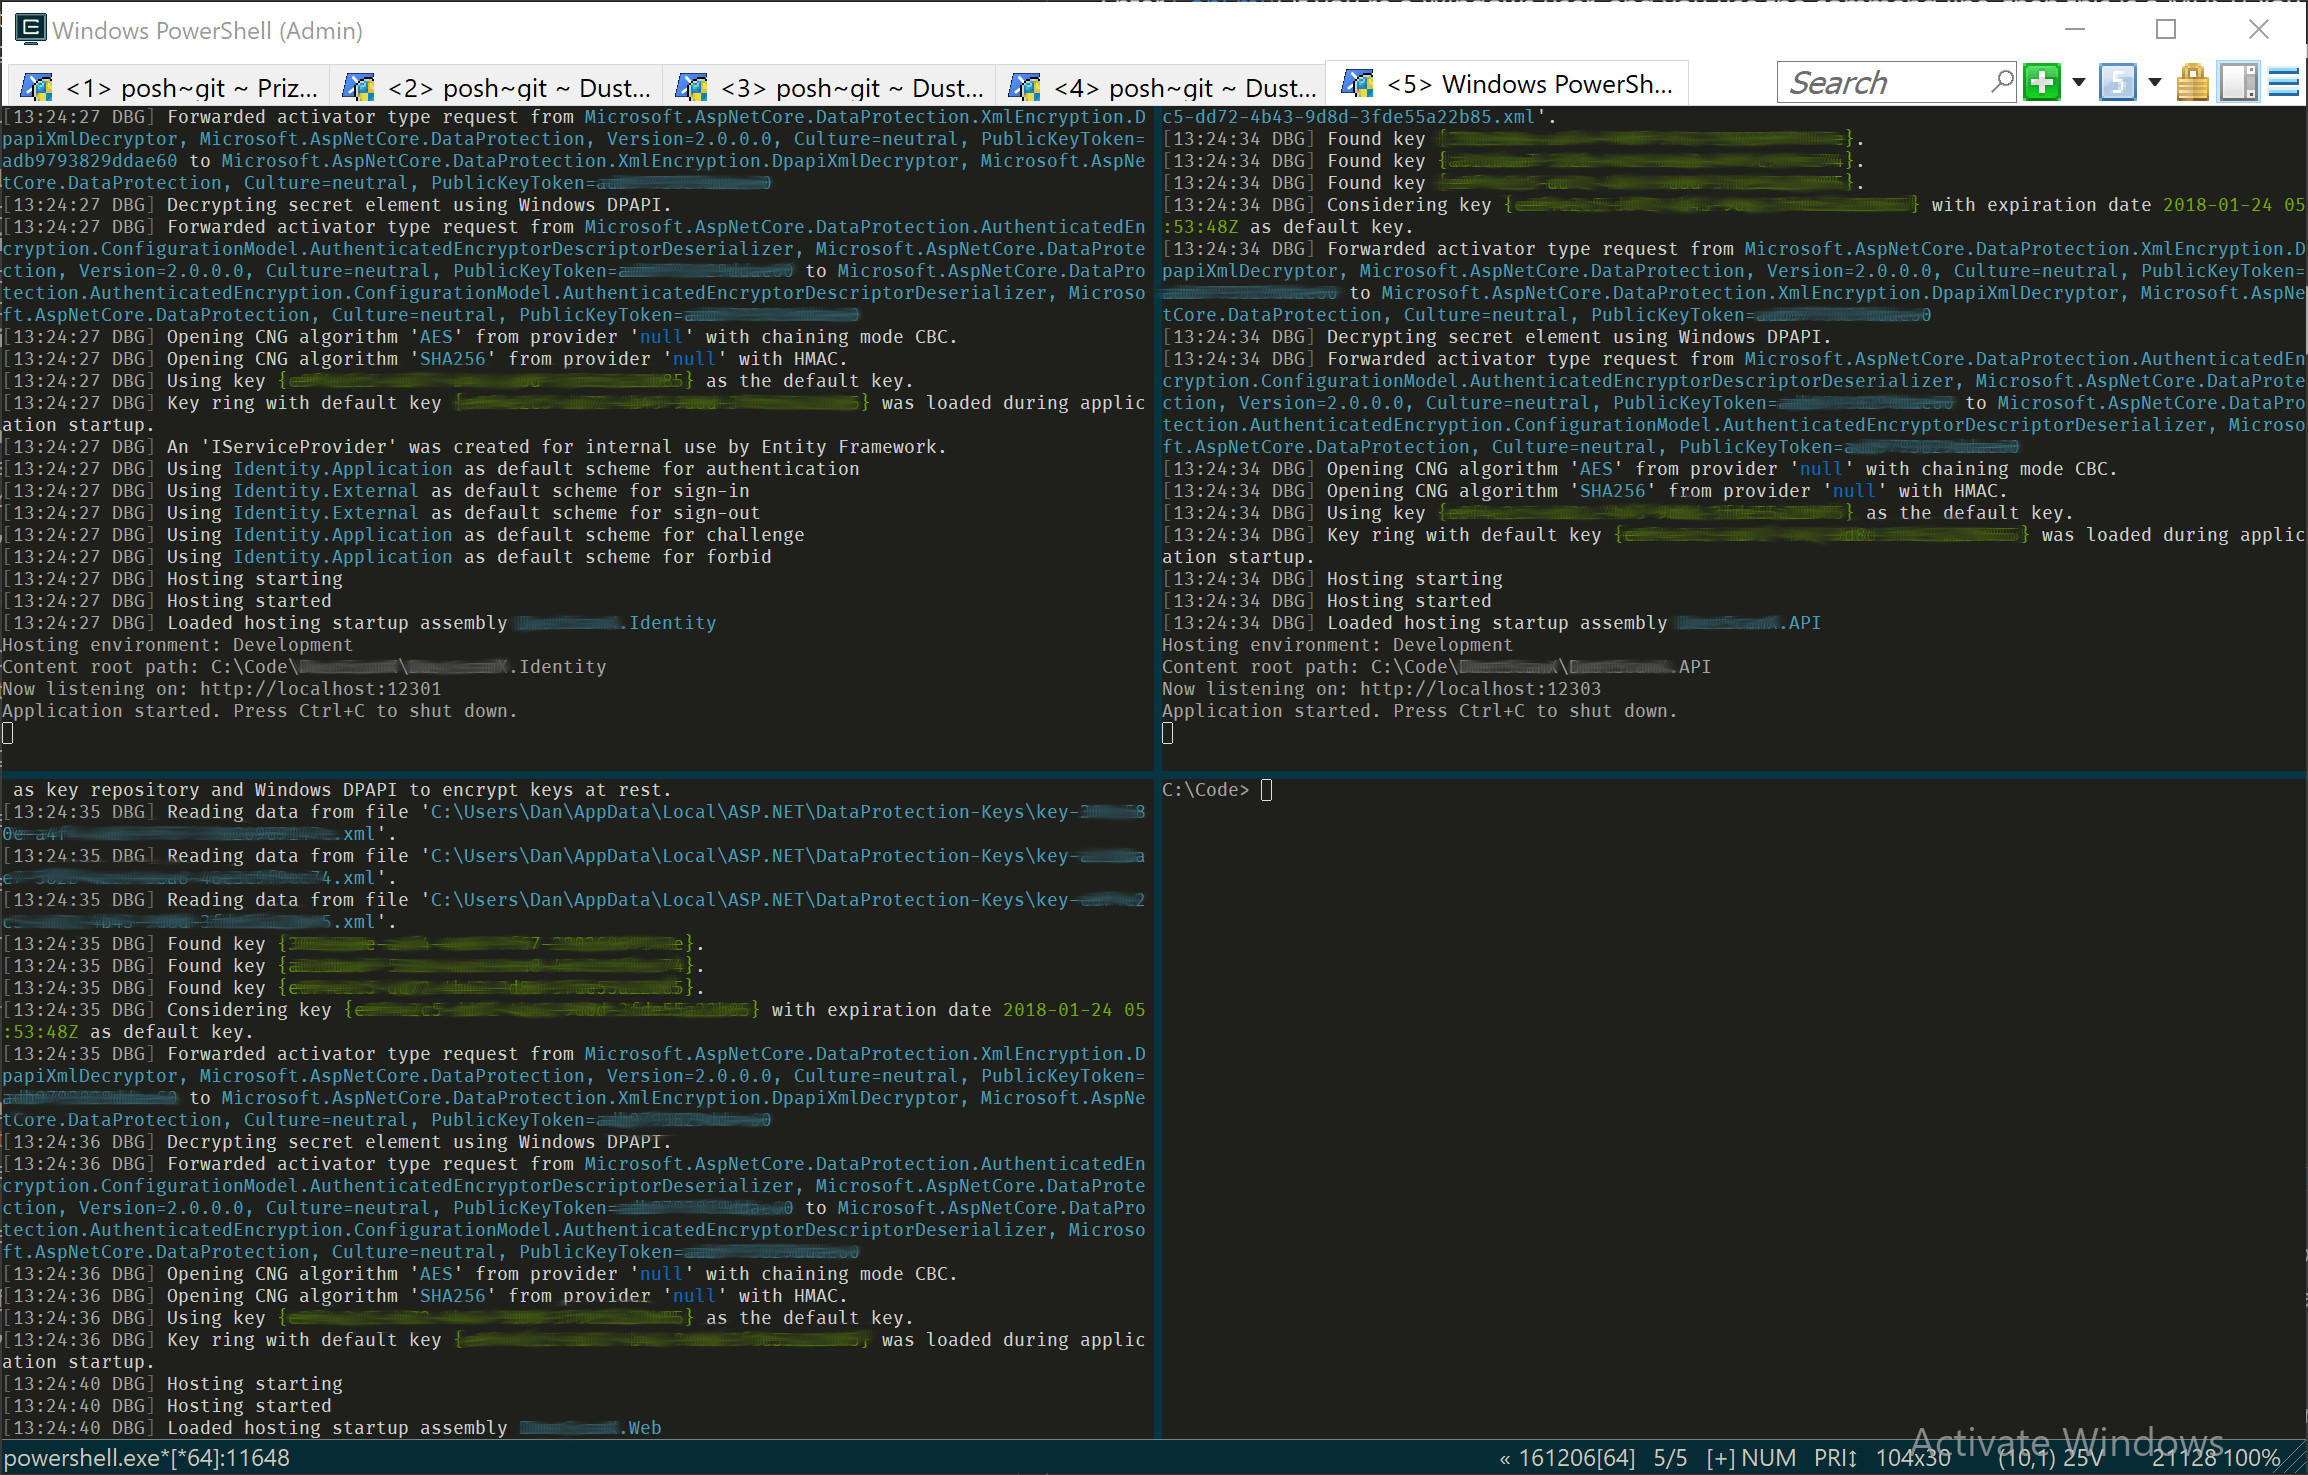Toggle the « scroll indicator in the status bar

click(1505, 1458)
